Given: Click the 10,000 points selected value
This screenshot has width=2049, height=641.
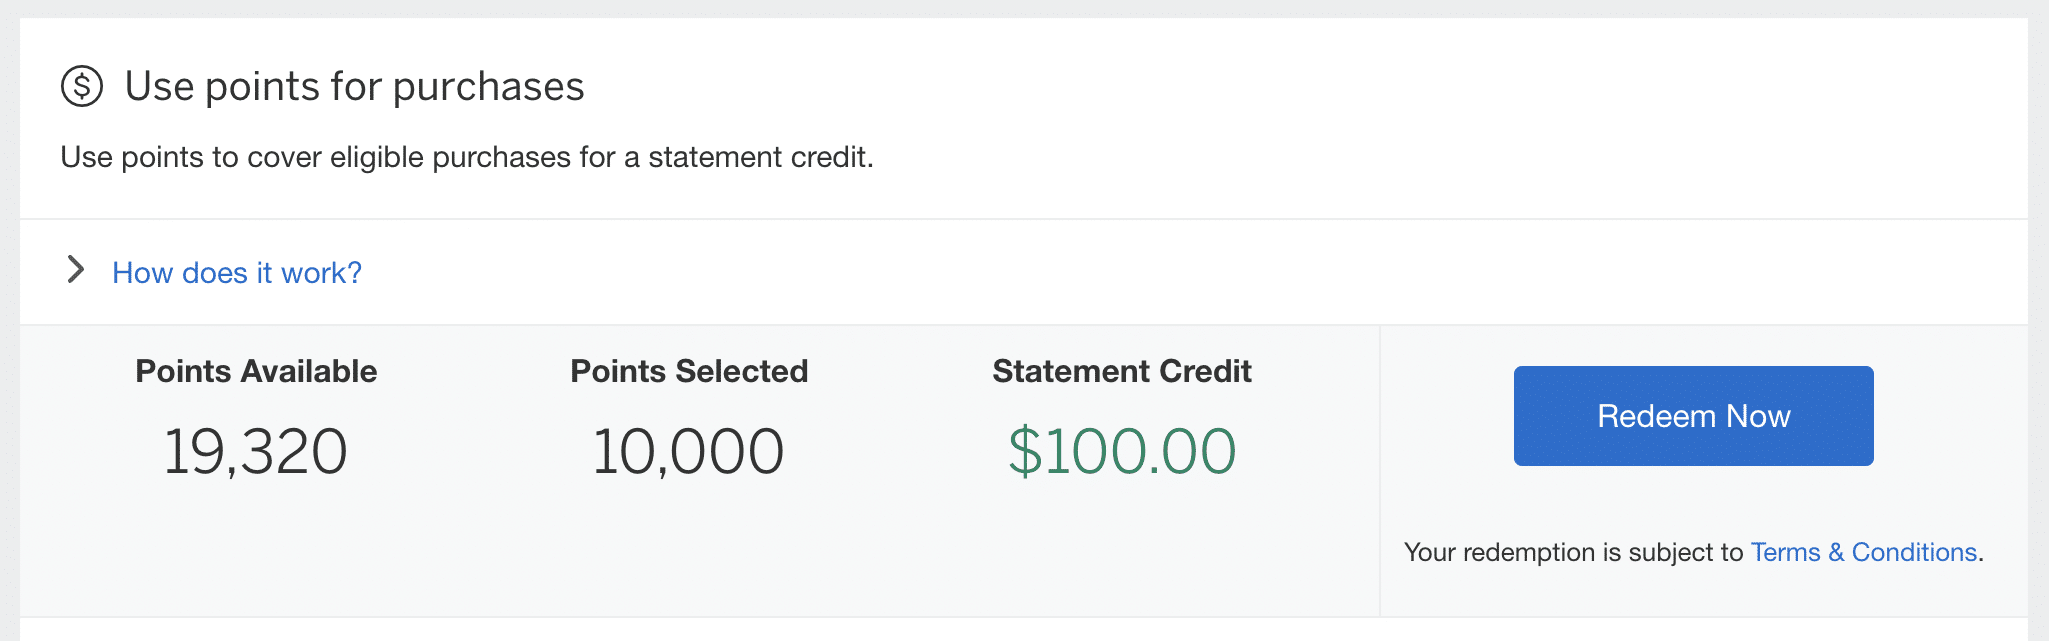Looking at the screenshot, I should [688, 451].
